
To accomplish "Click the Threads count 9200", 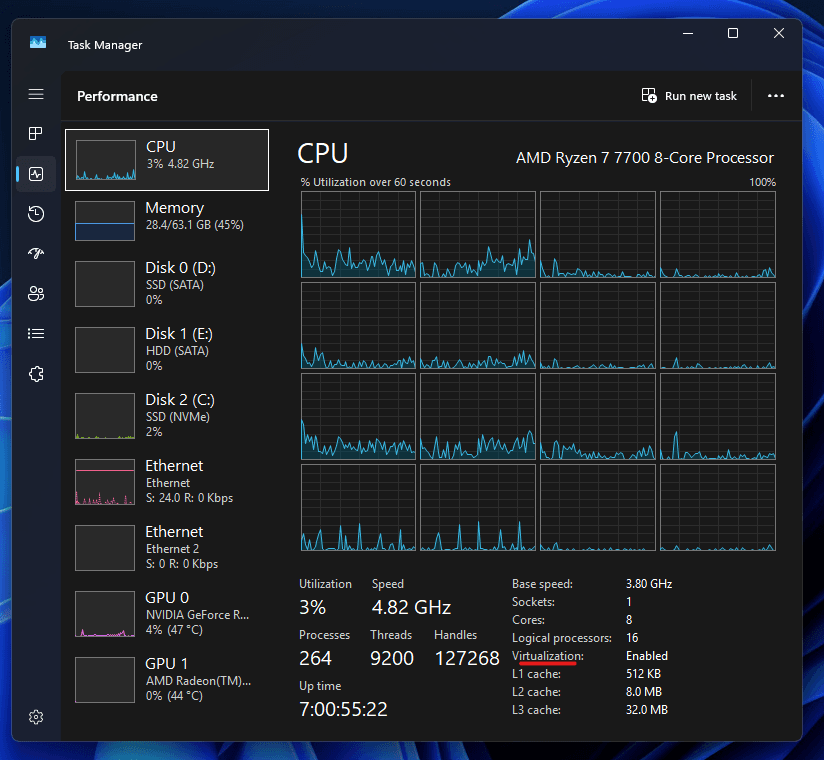I will (x=392, y=658).
